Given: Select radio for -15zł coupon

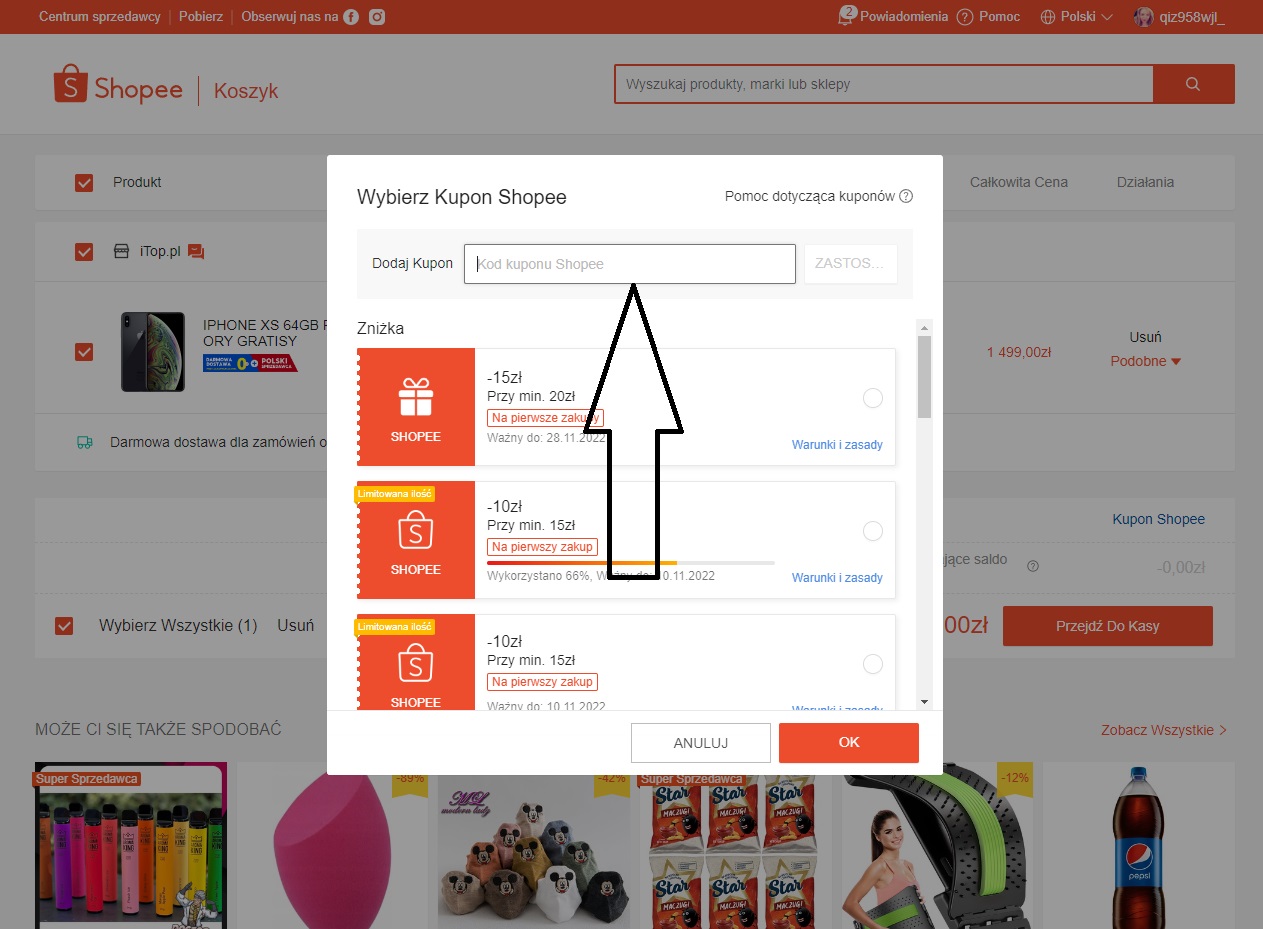Looking at the screenshot, I should click(x=873, y=398).
